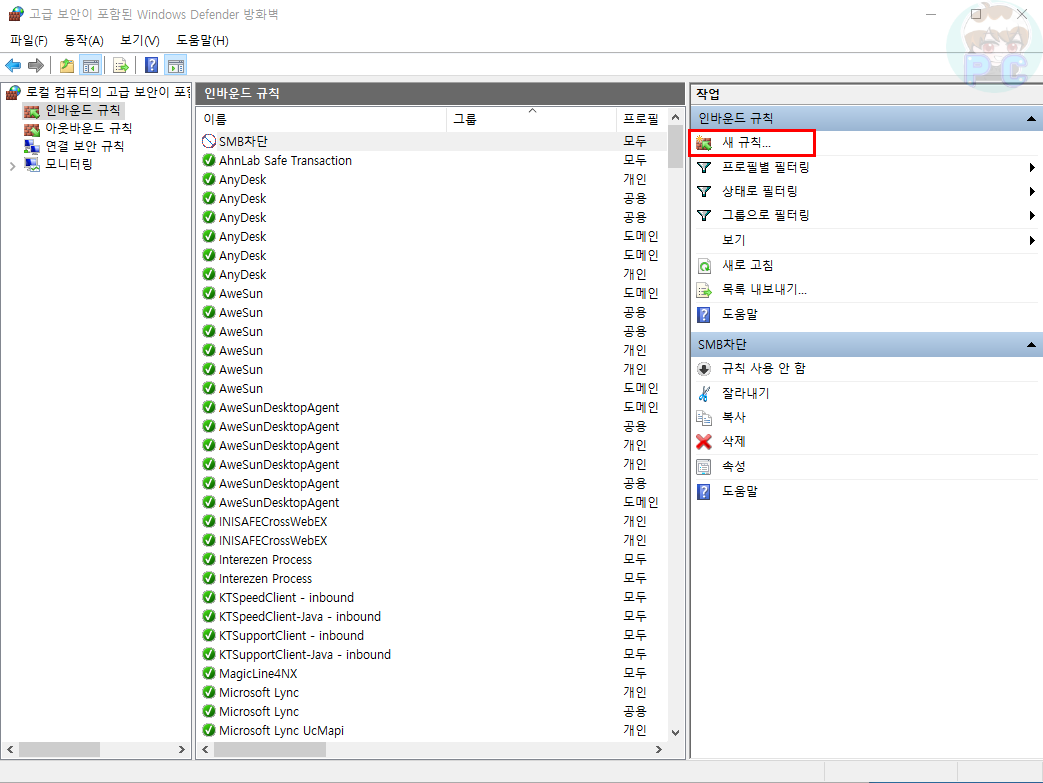Click the rule list horizontal scroll right arrow

[x=659, y=750]
